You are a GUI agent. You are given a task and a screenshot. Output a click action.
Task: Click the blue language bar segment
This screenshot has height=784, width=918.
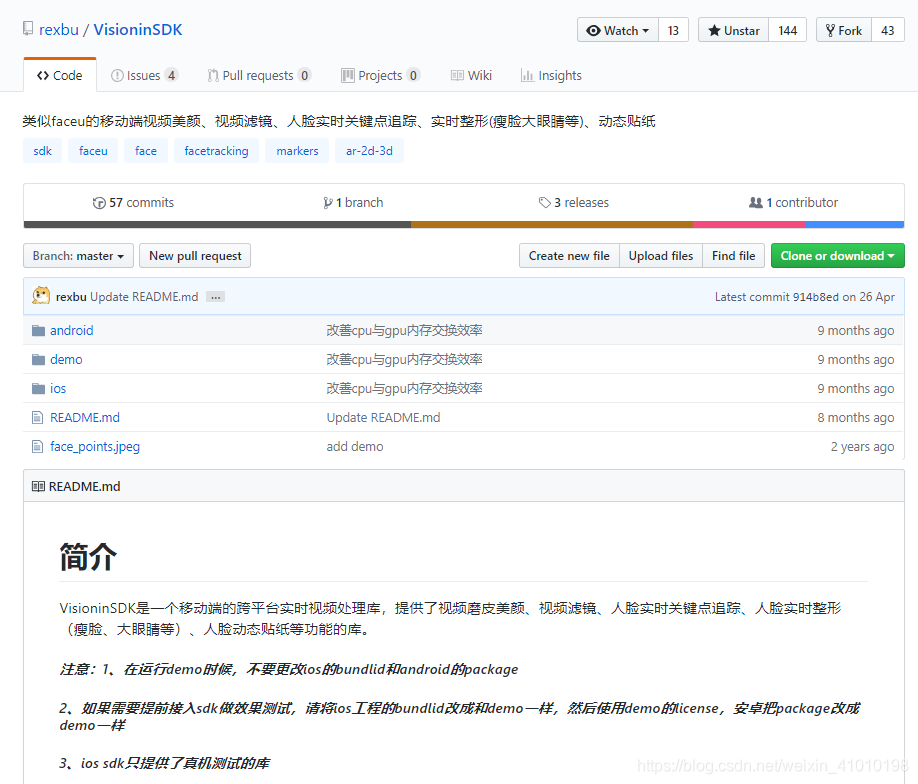(855, 224)
